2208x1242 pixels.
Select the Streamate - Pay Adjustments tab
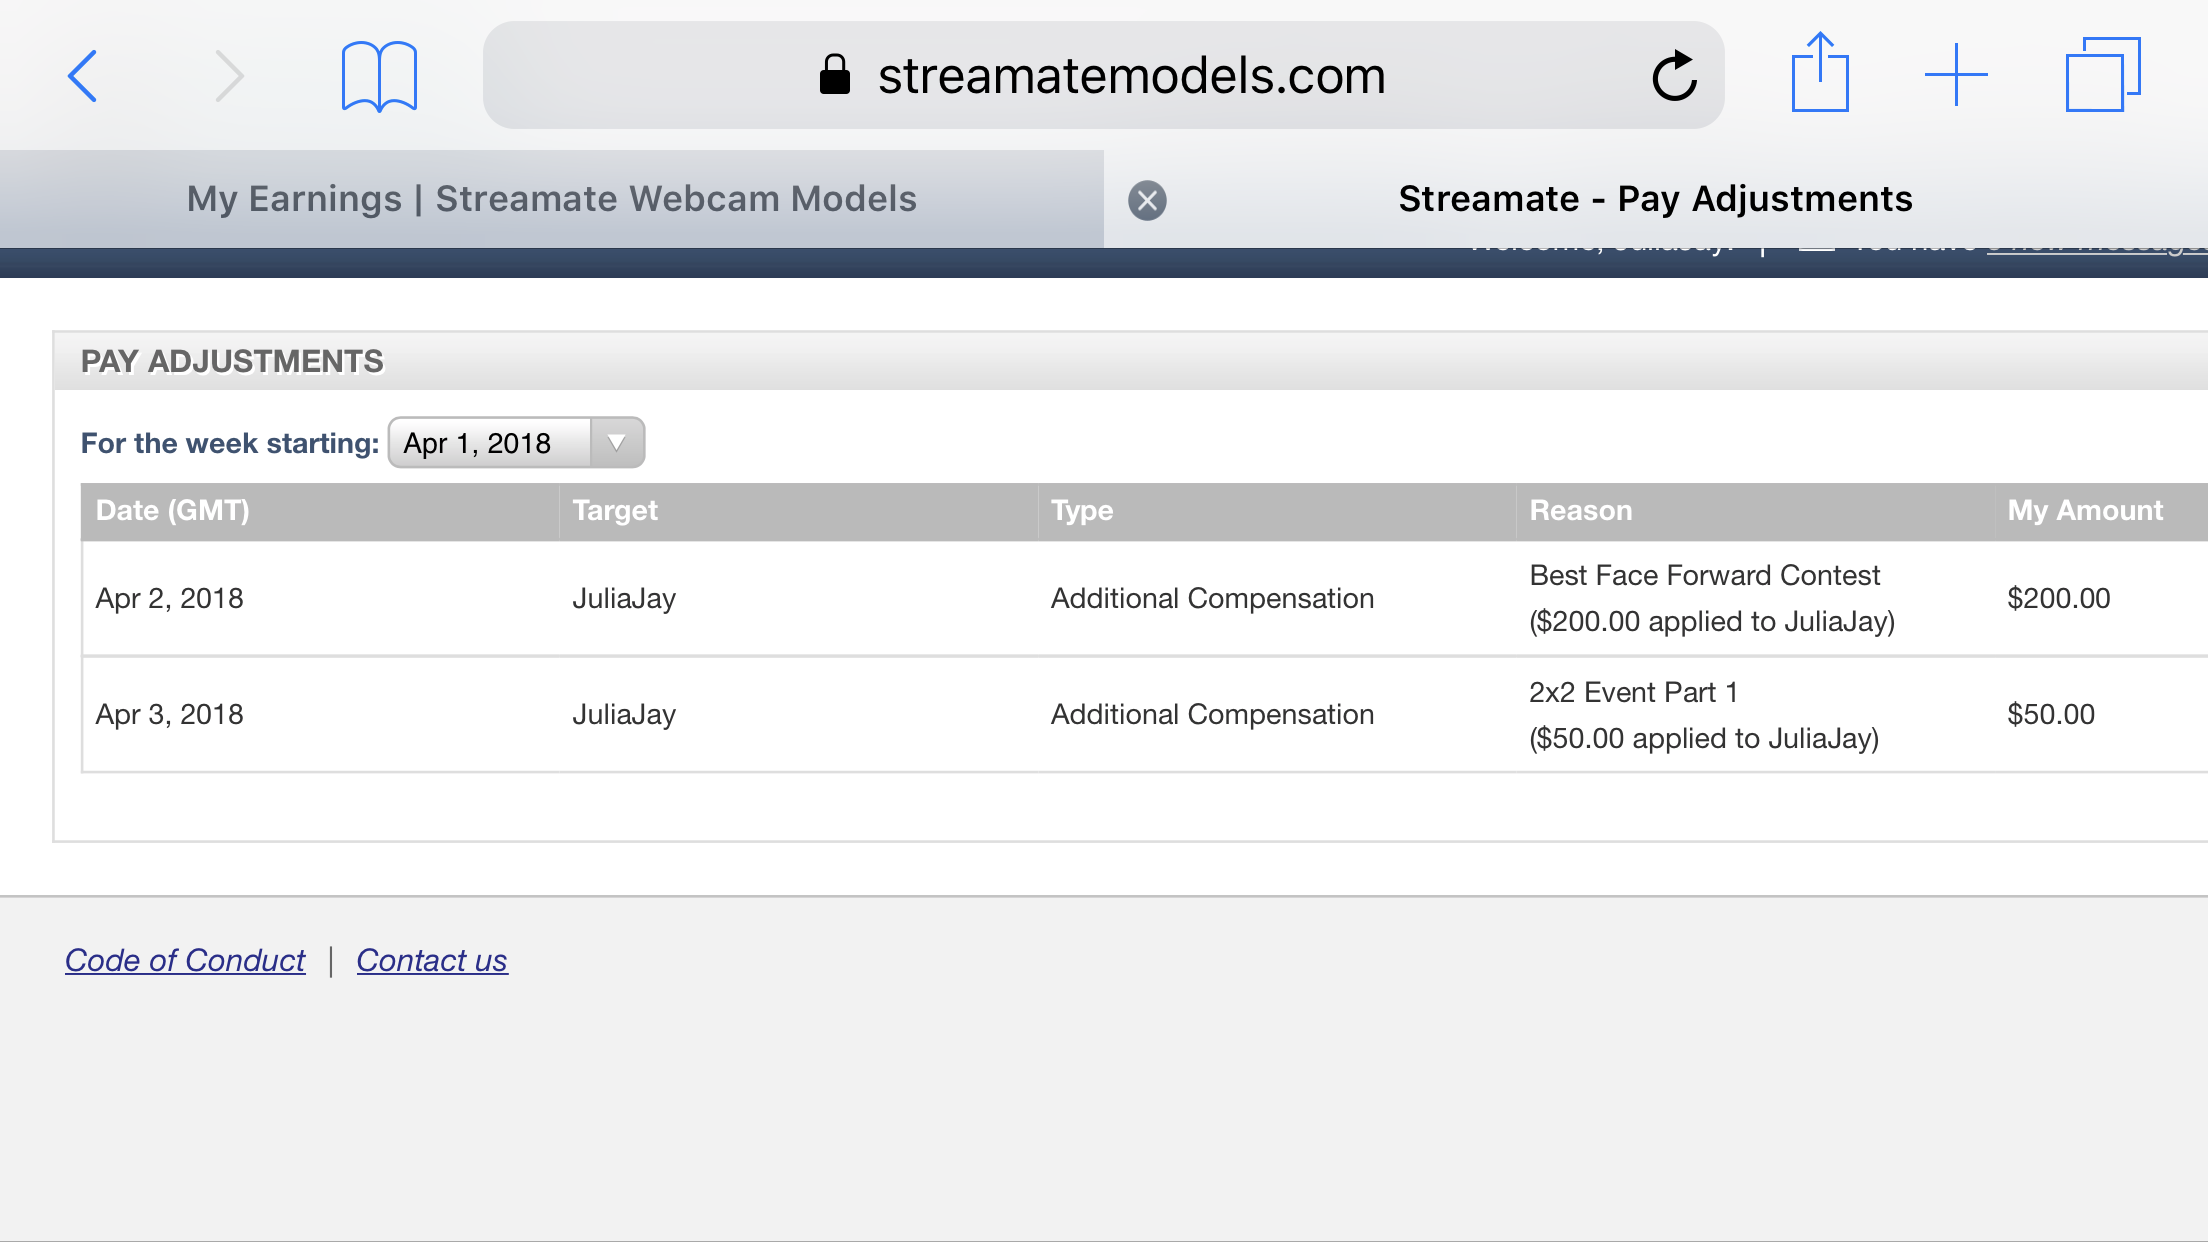coord(1655,199)
